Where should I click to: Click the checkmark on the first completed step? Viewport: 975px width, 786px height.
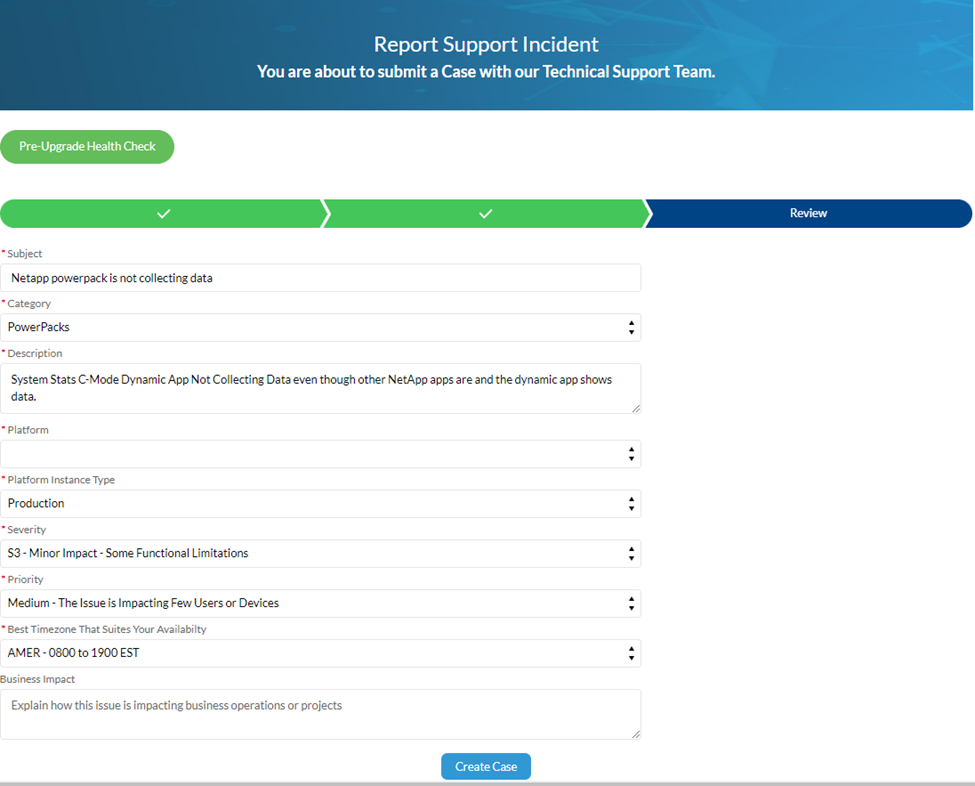pos(163,213)
